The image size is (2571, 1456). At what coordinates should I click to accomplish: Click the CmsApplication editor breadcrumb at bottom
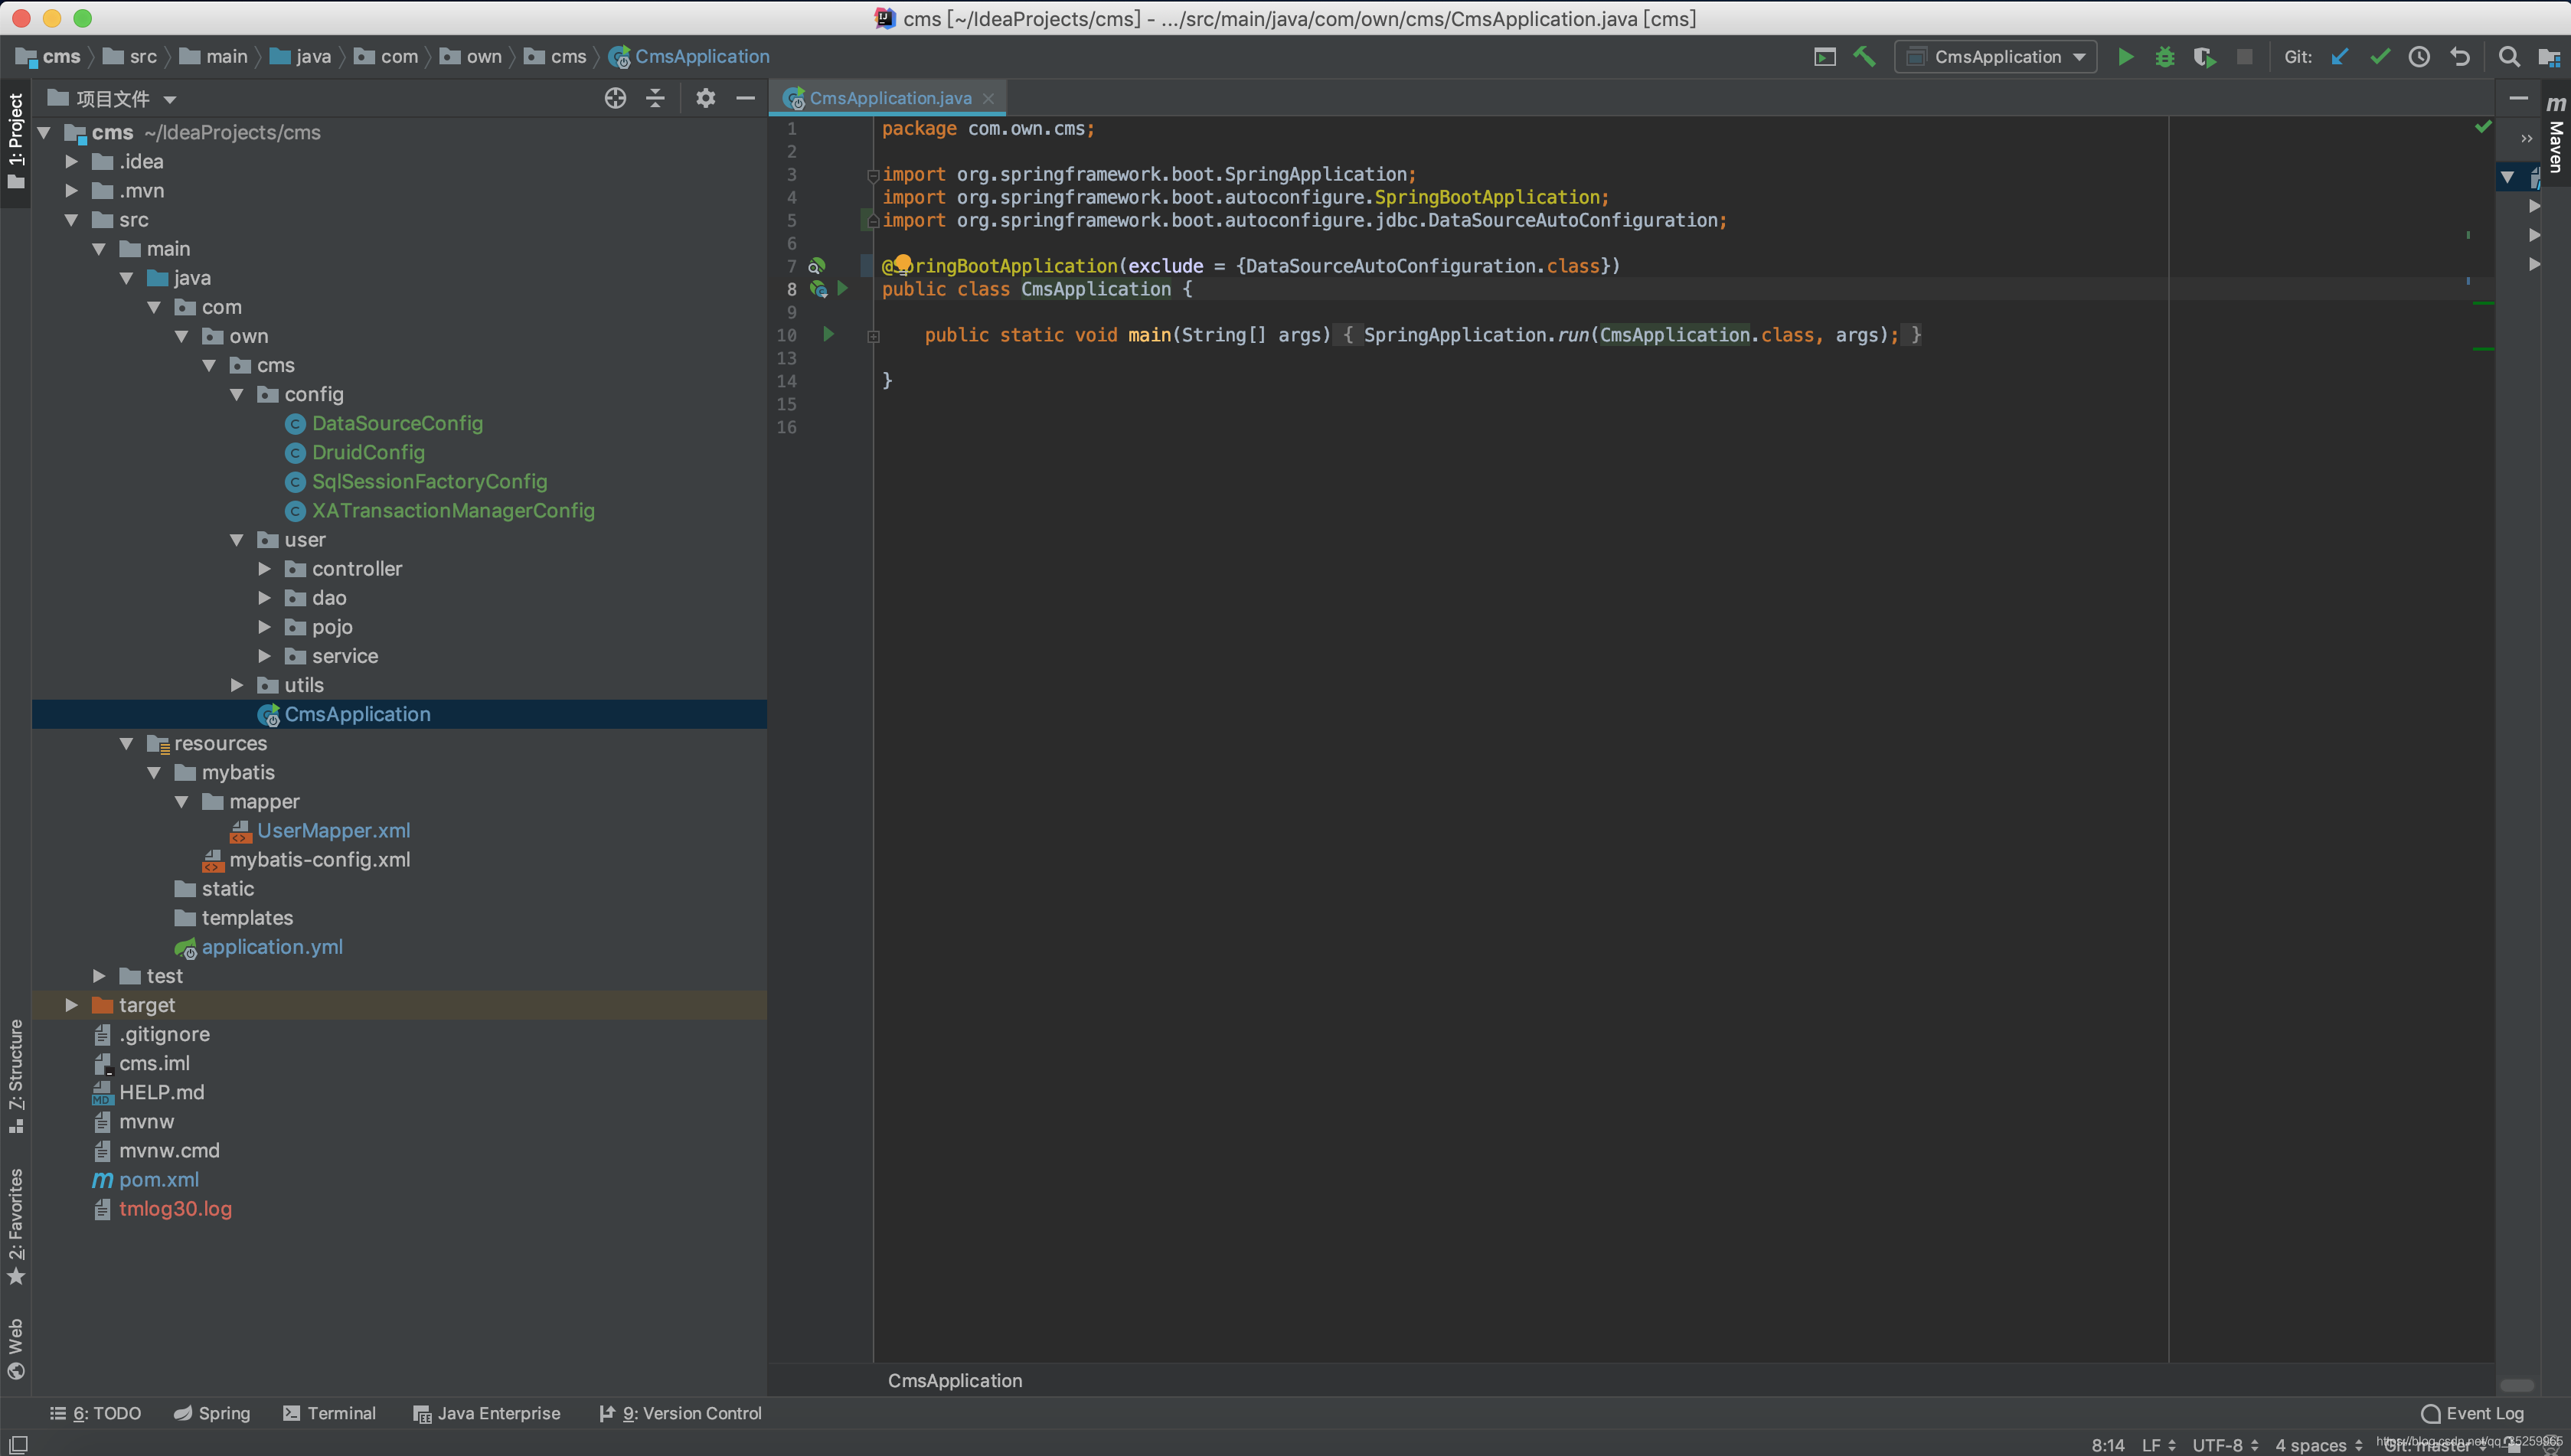(954, 1380)
